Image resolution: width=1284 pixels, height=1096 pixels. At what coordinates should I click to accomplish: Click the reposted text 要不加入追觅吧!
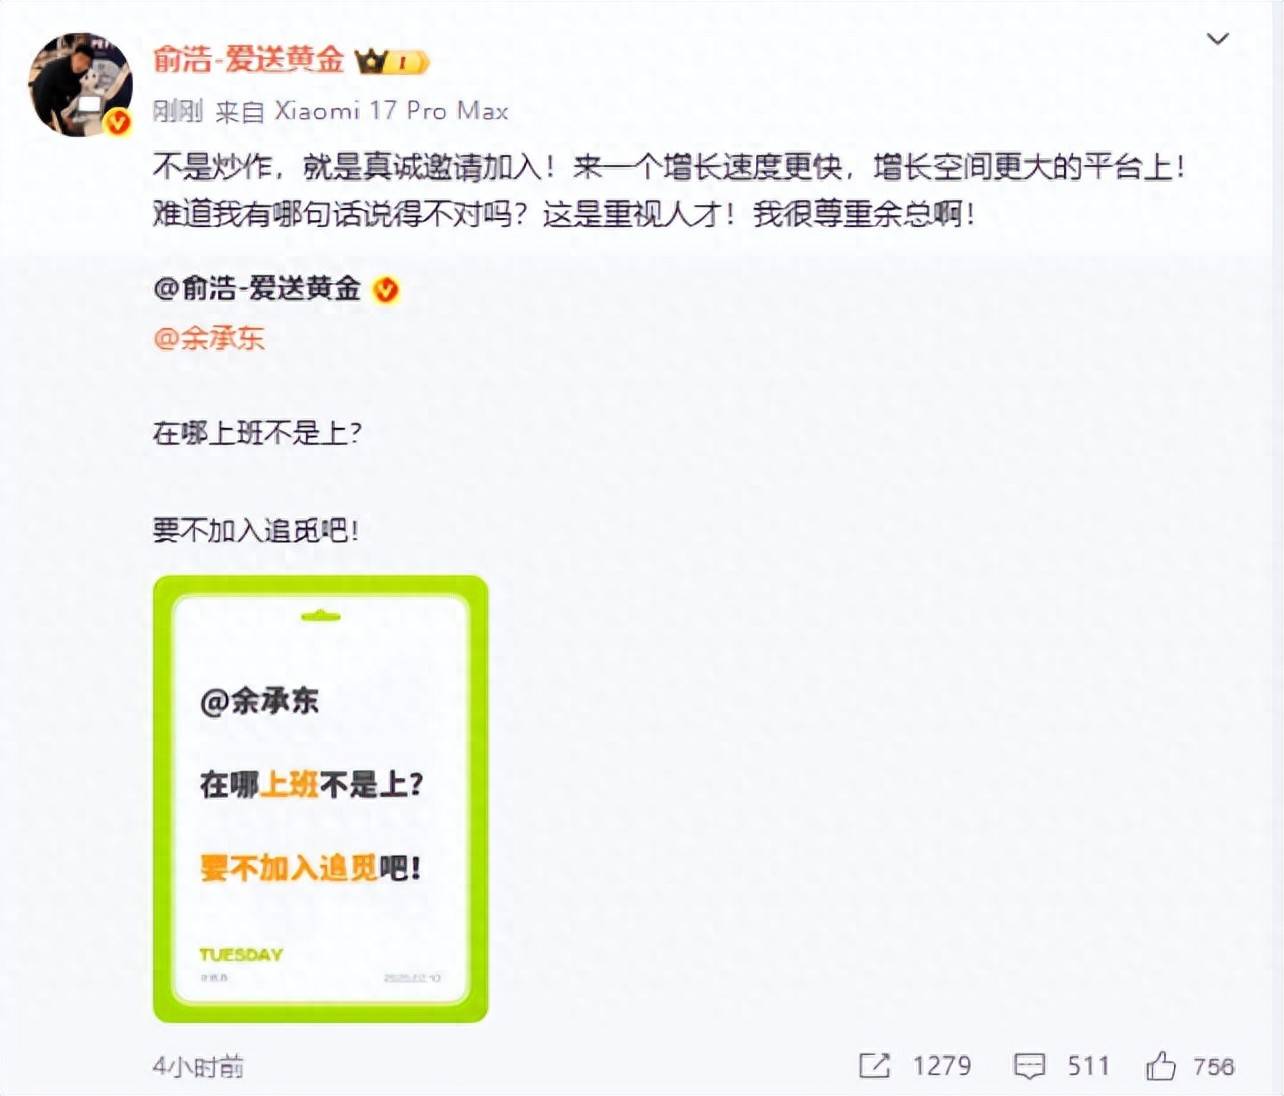[256, 530]
